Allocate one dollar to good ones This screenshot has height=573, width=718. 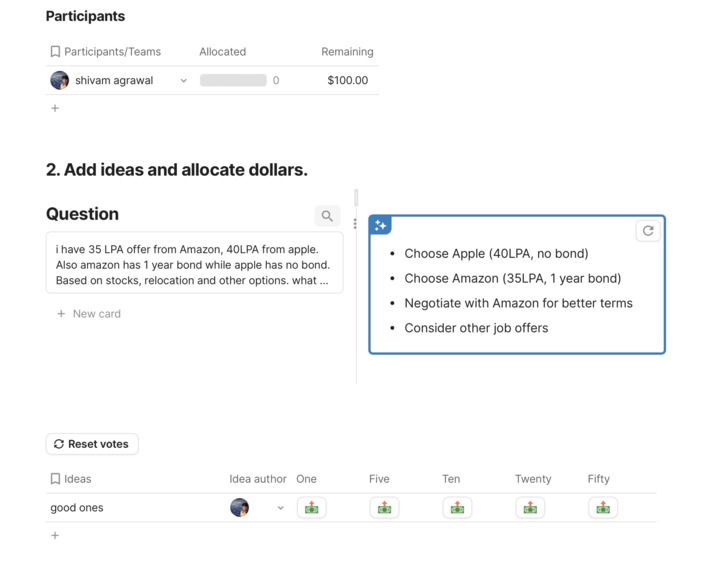coord(311,508)
